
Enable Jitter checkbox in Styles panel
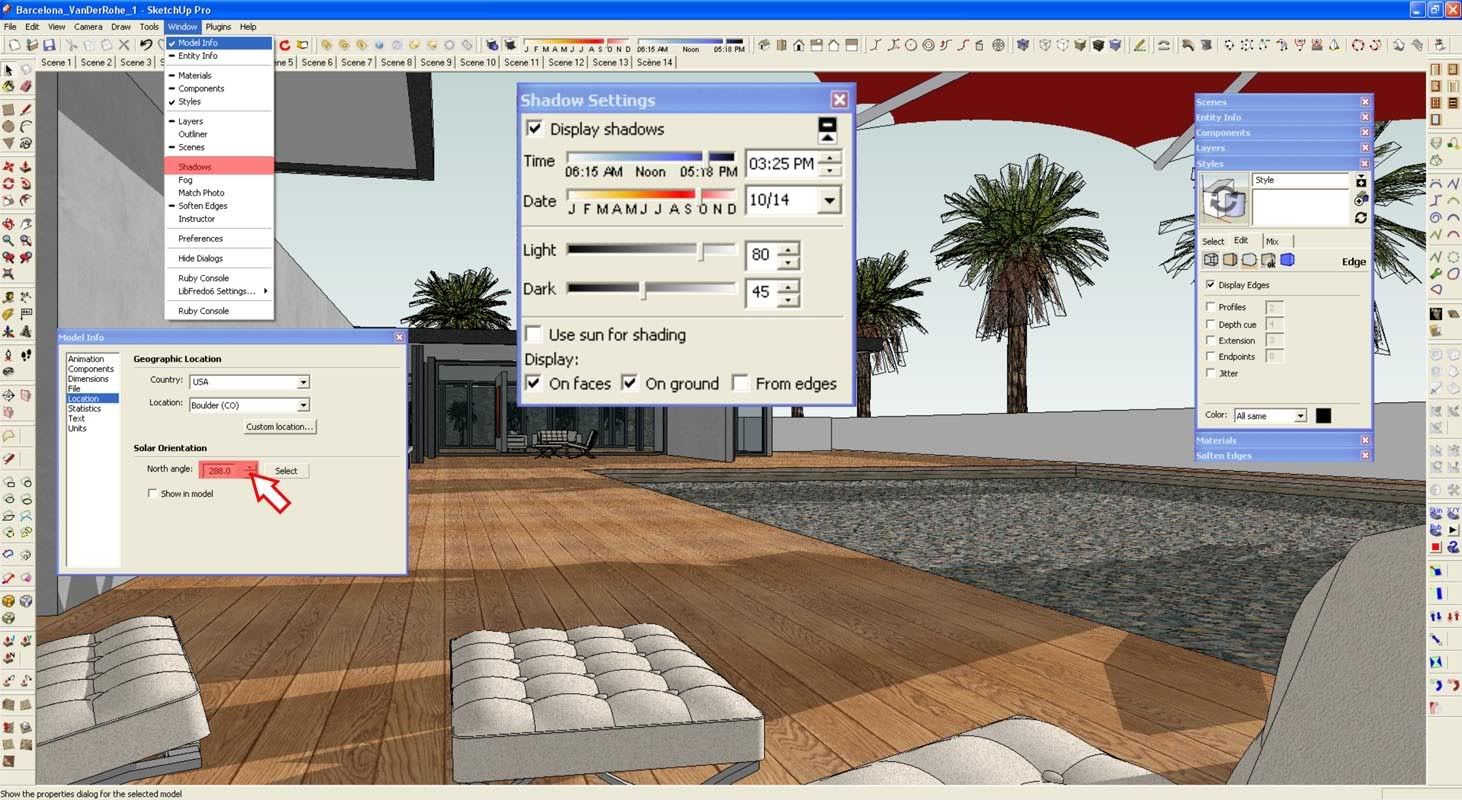pos(1211,373)
